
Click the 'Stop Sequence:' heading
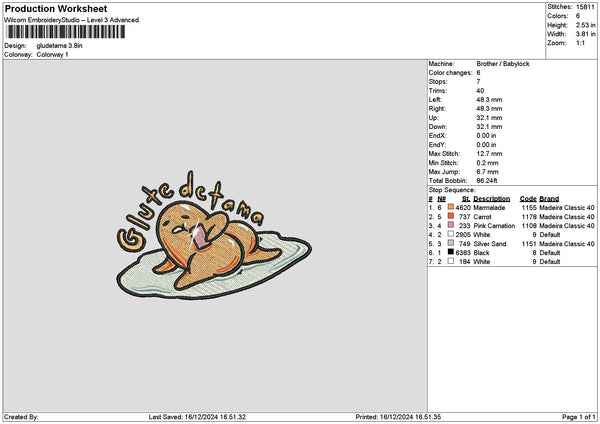(x=452, y=190)
